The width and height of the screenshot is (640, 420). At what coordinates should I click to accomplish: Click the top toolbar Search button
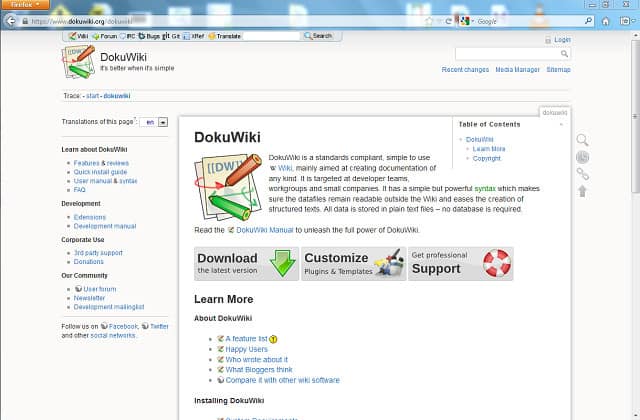click(318, 36)
